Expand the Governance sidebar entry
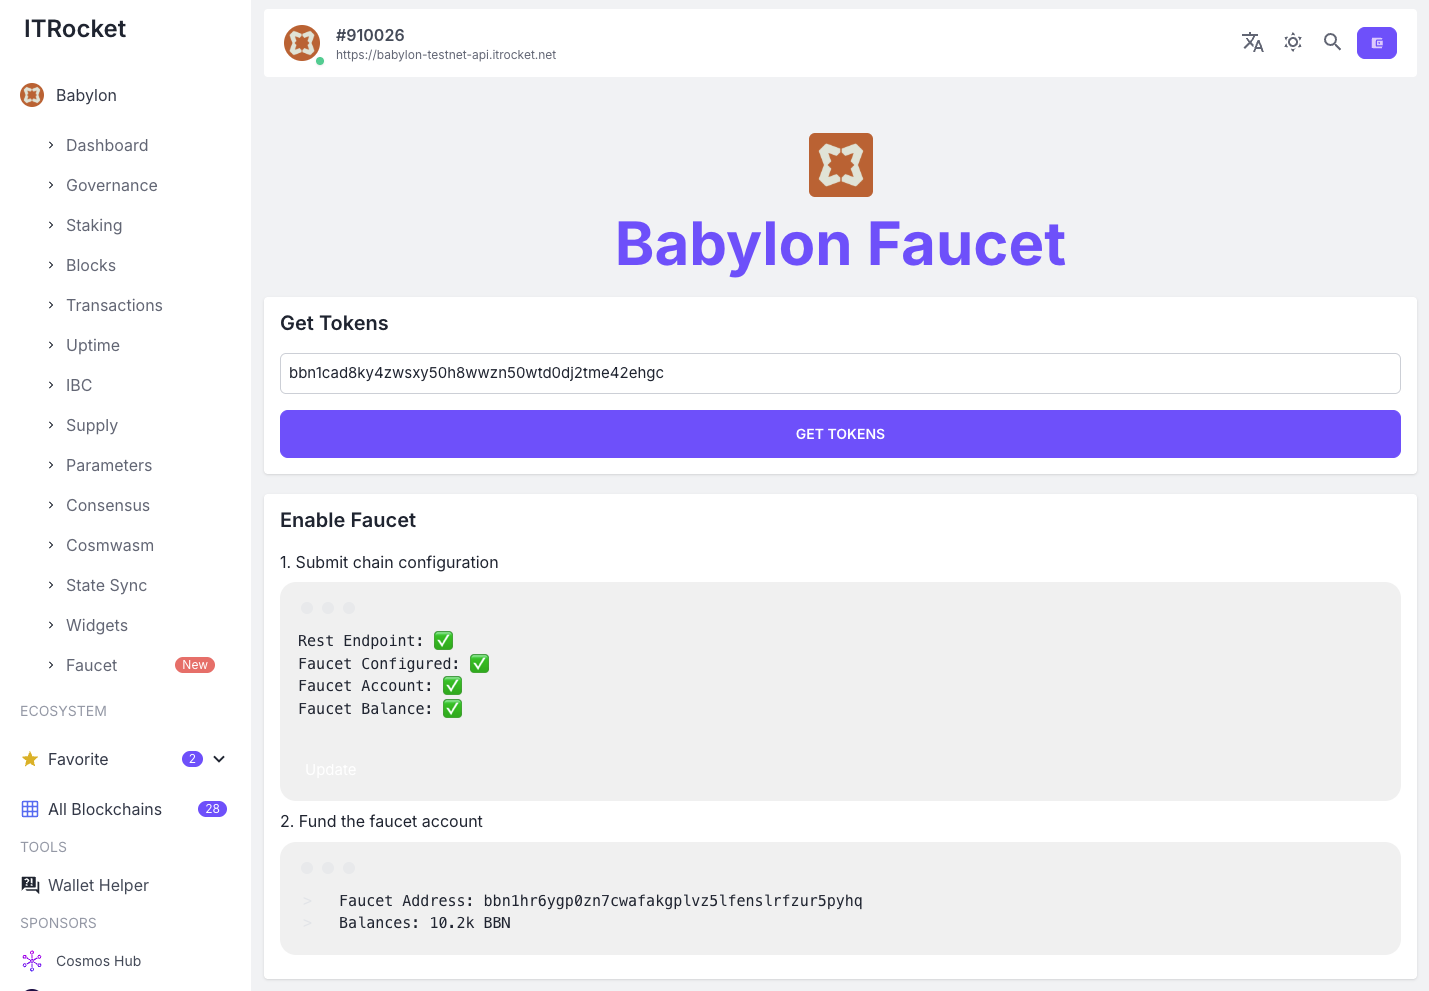Screen dimensions: 1429x991 pyautogui.click(x=111, y=185)
